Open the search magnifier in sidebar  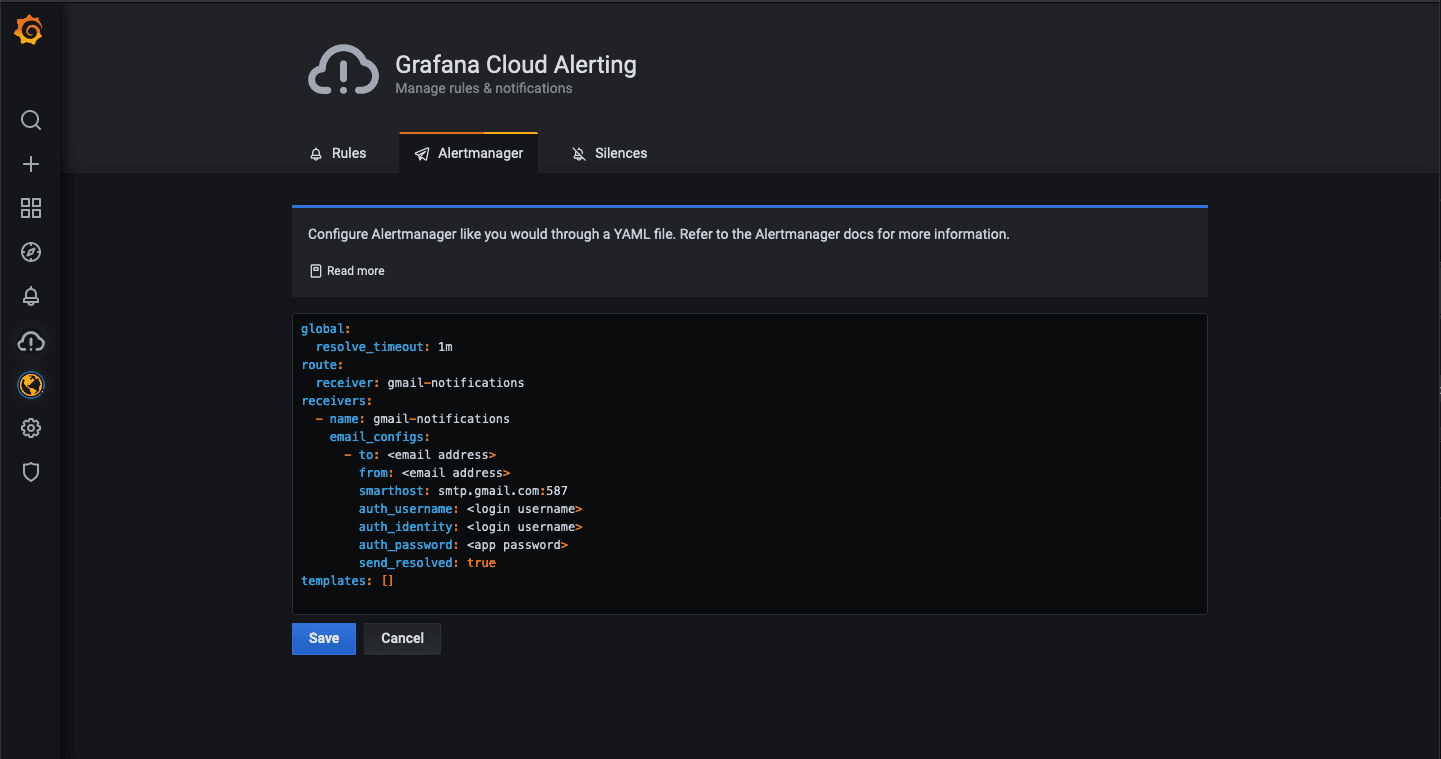coord(31,121)
